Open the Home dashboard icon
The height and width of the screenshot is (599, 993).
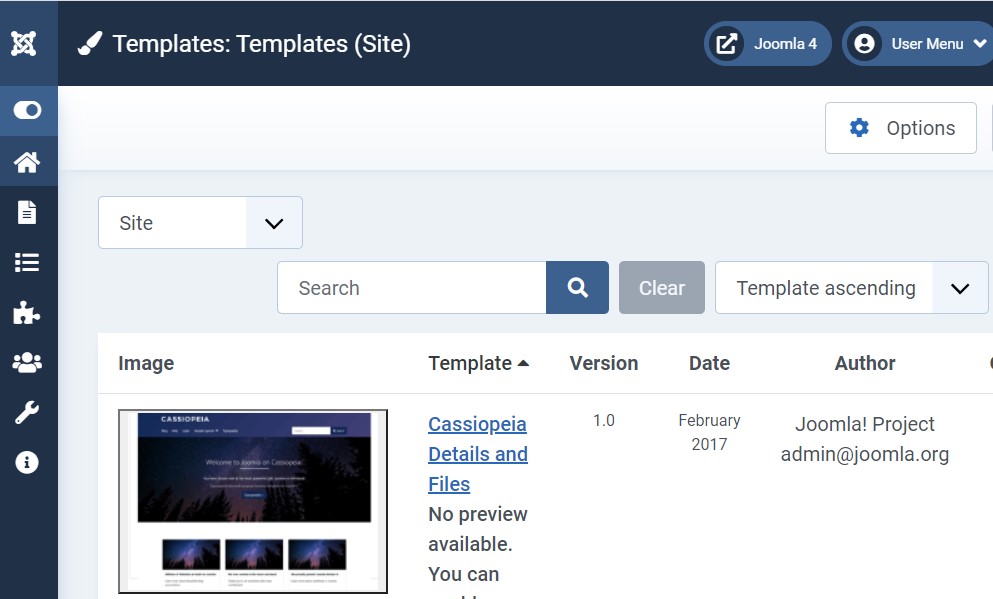tap(27, 162)
